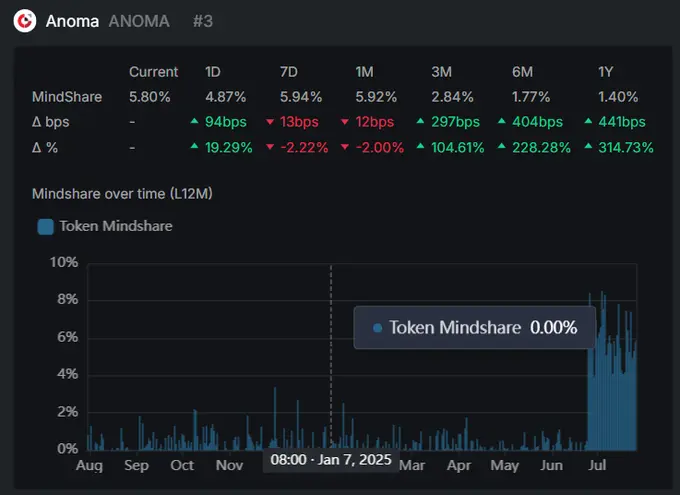The width and height of the screenshot is (680, 495).
Task: Click the Apr label on x-axis
Action: (459, 465)
